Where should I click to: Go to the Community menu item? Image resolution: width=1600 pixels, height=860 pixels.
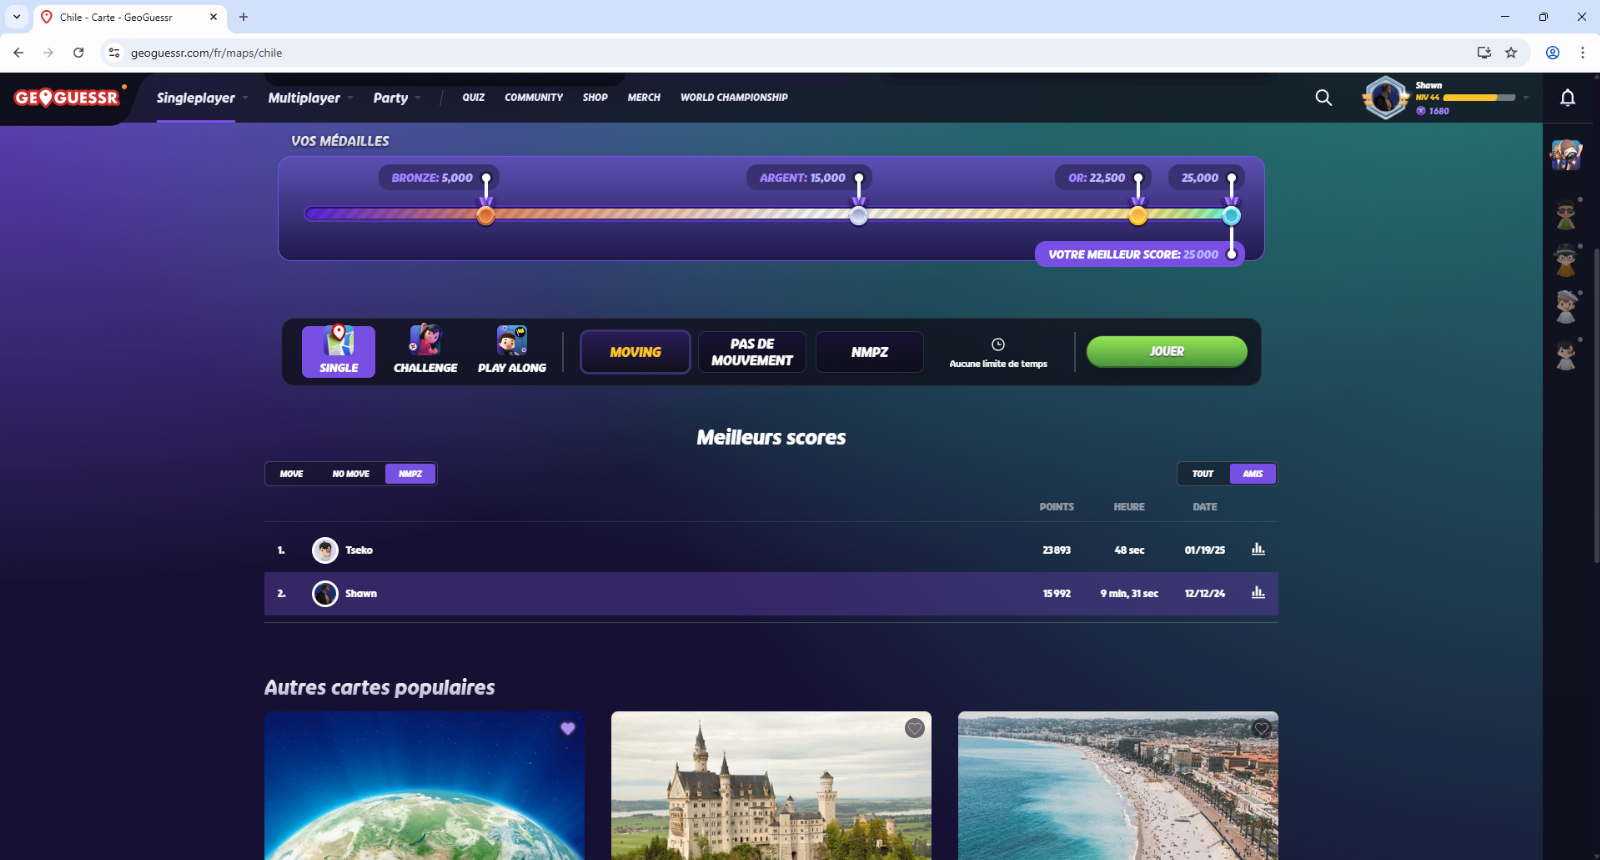(x=533, y=98)
